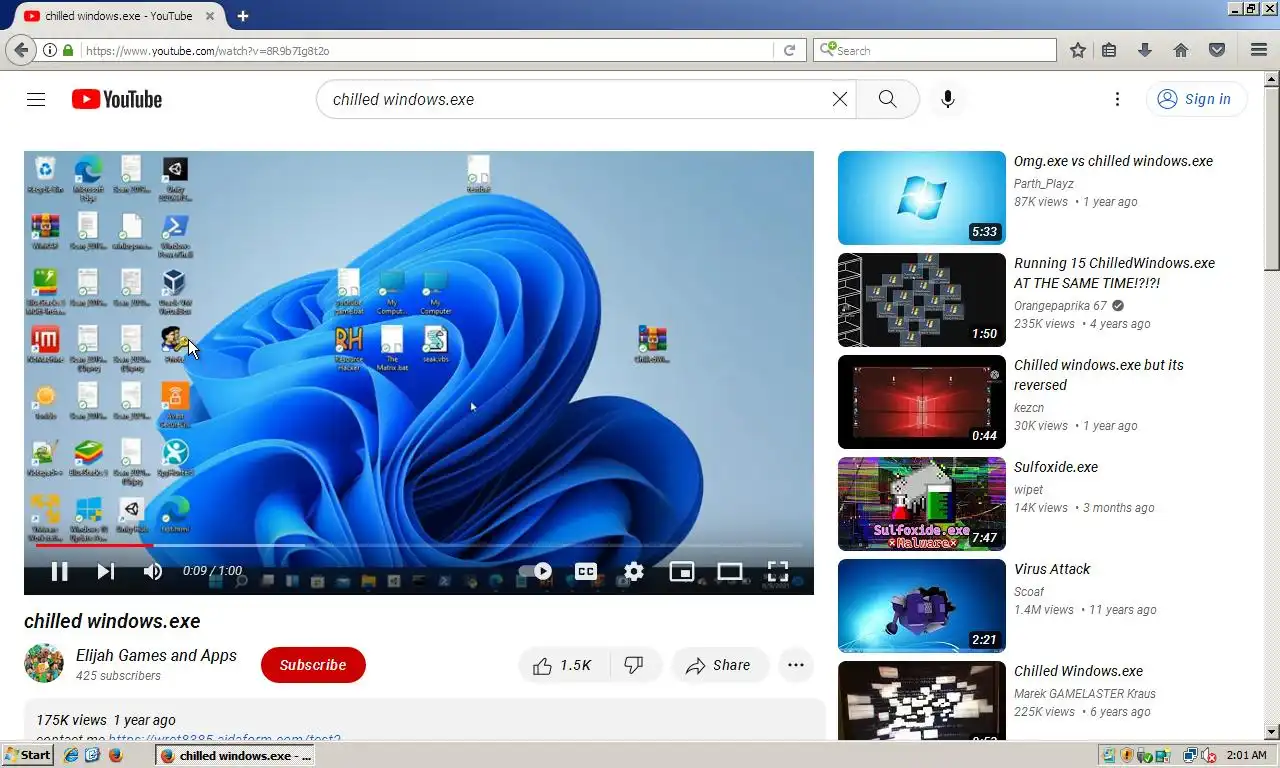Open Running 15 ChilledWindows.exe video title
The image size is (1280, 768).
pyautogui.click(x=1114, y=273)
